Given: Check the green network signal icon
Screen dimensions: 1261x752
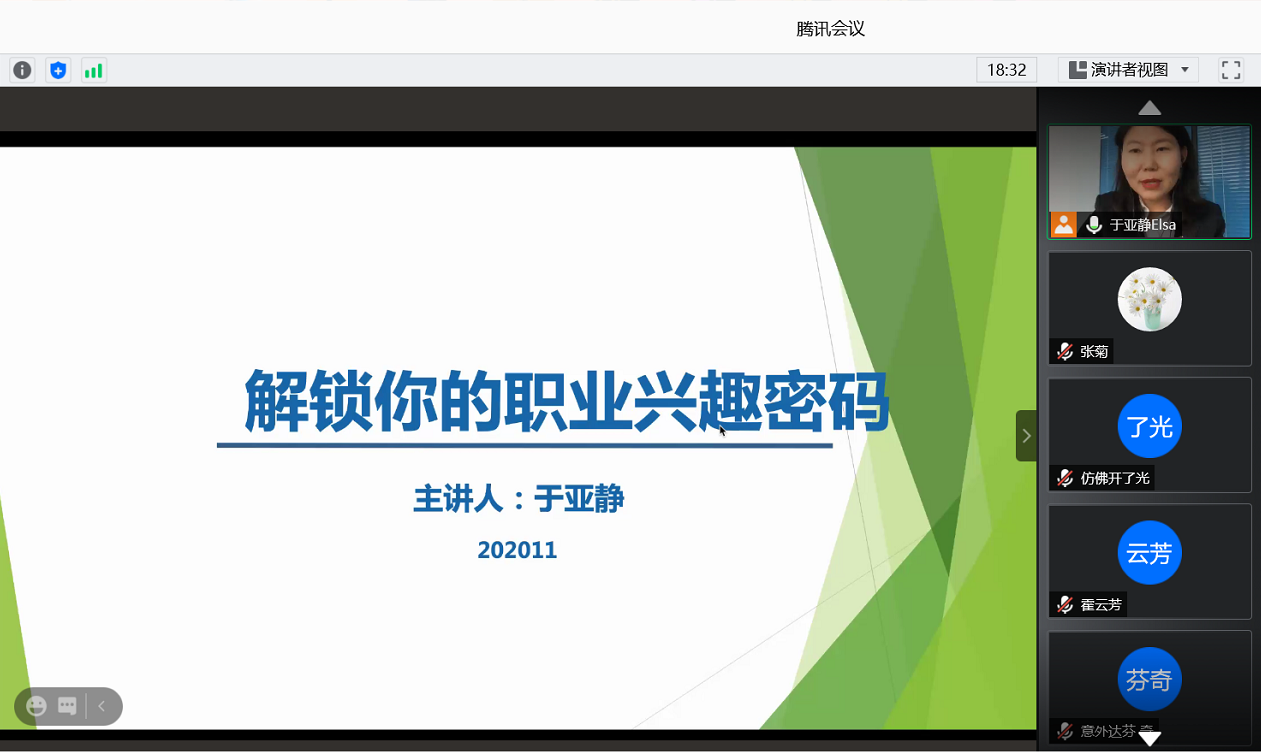Looking at the screenshot, I should pyautogui.click(x=94, y=70).
